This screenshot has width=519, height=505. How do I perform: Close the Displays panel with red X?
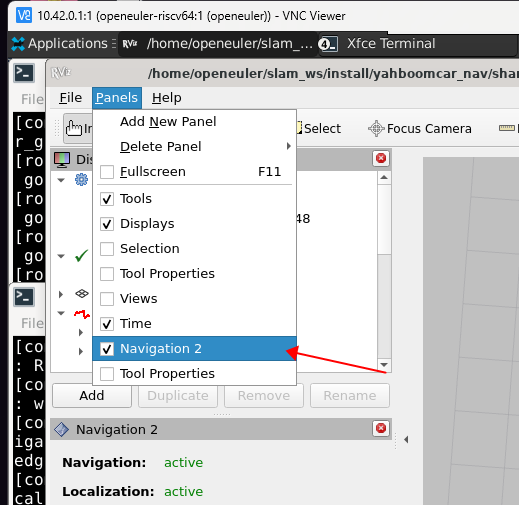[x=381, y=158]
